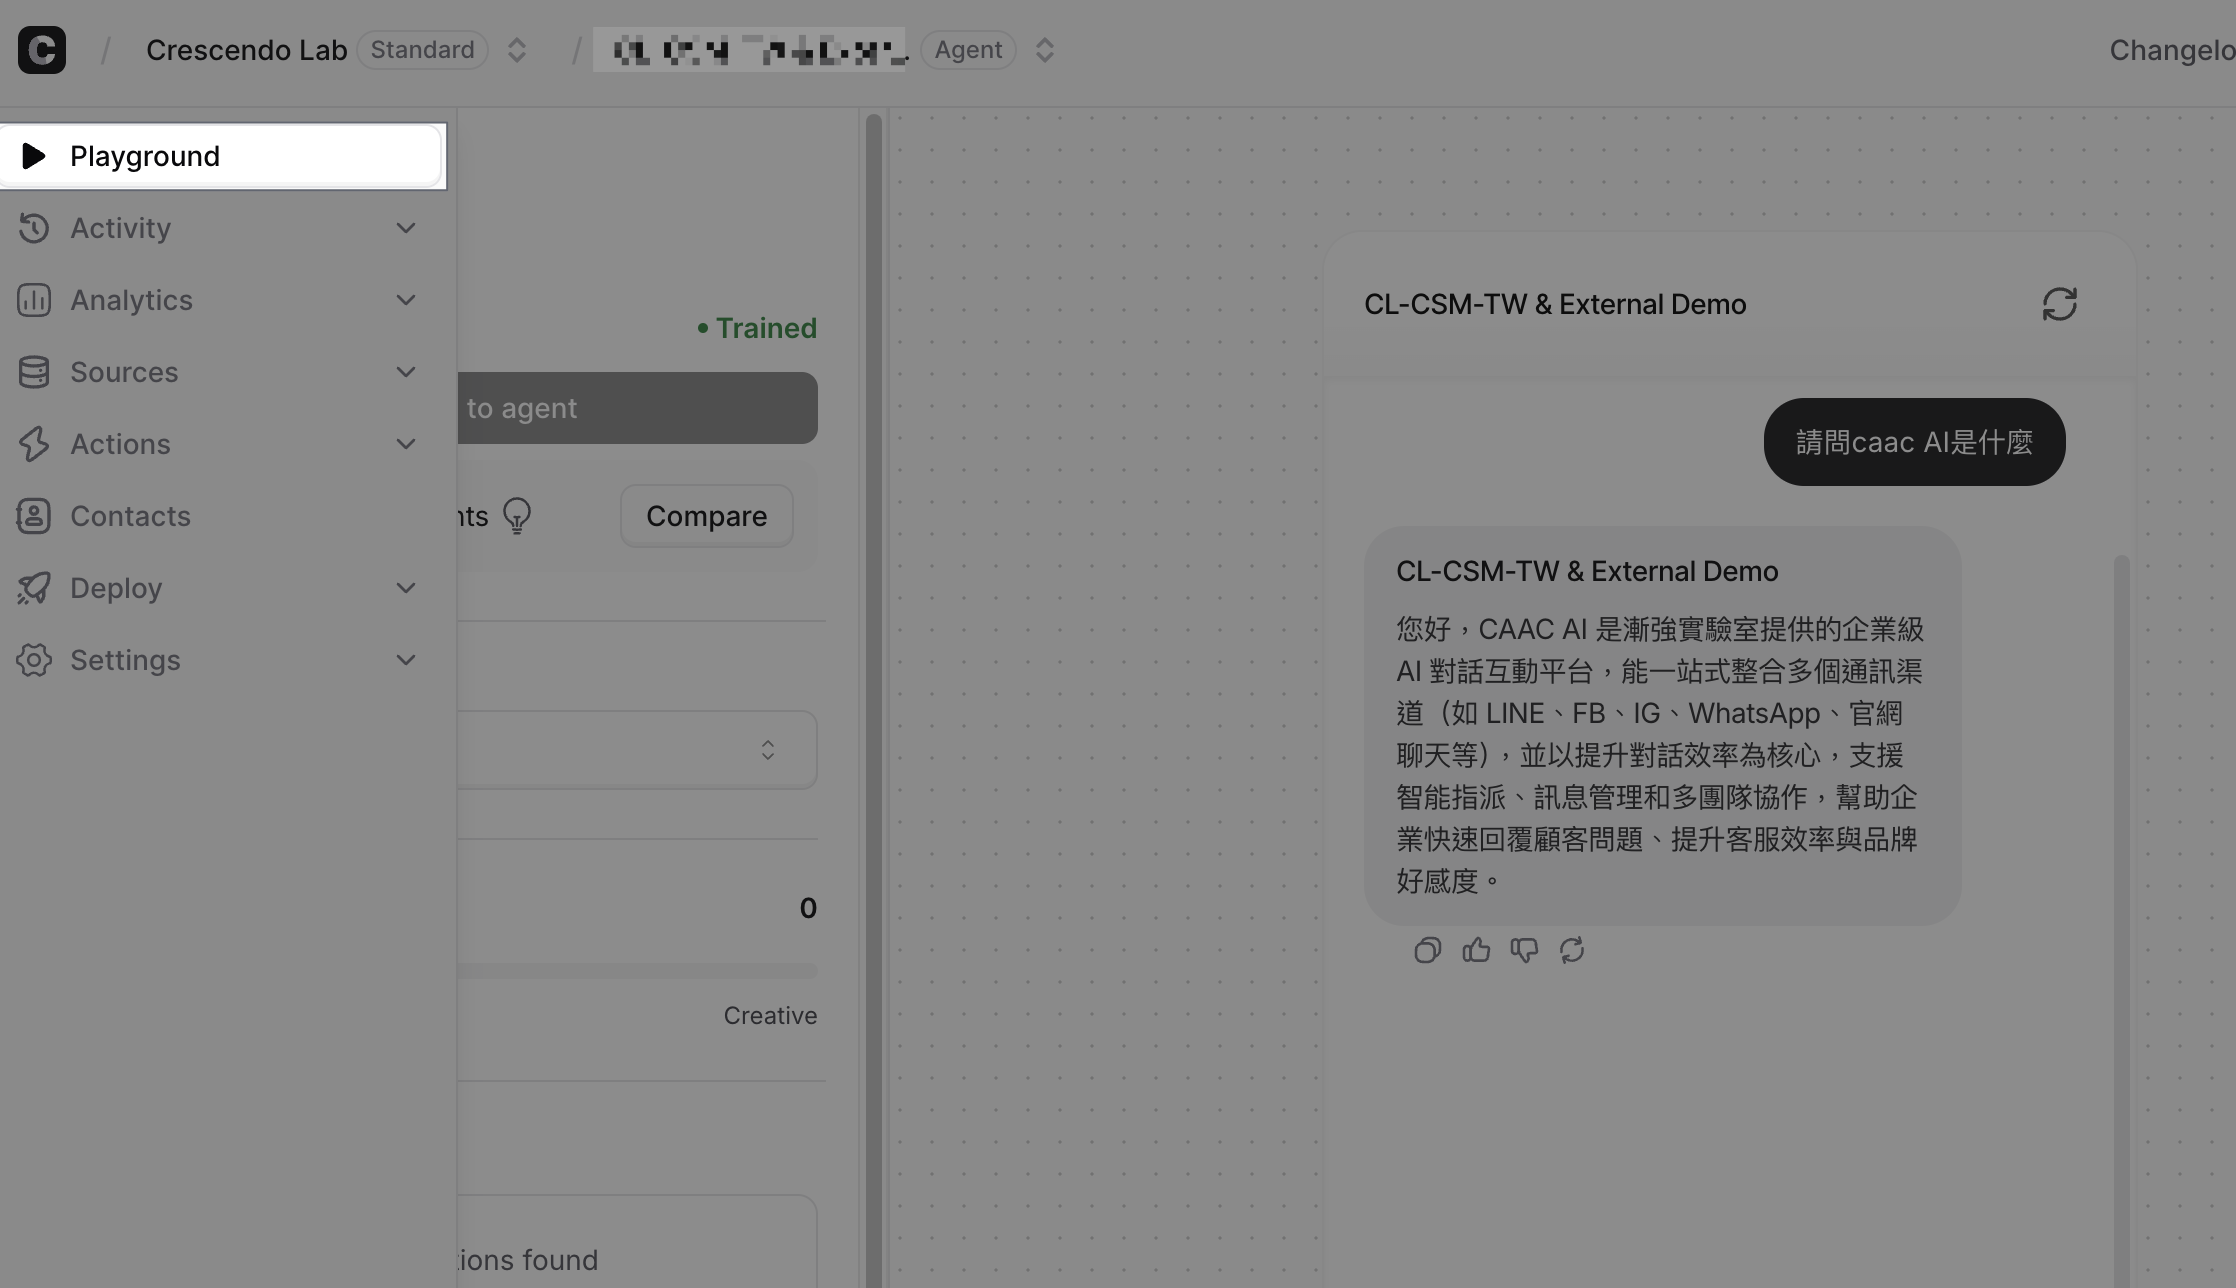Click the Crescendo Lab workspace name
This screenshot has height=1288, width=2236.
pos(247,50)
